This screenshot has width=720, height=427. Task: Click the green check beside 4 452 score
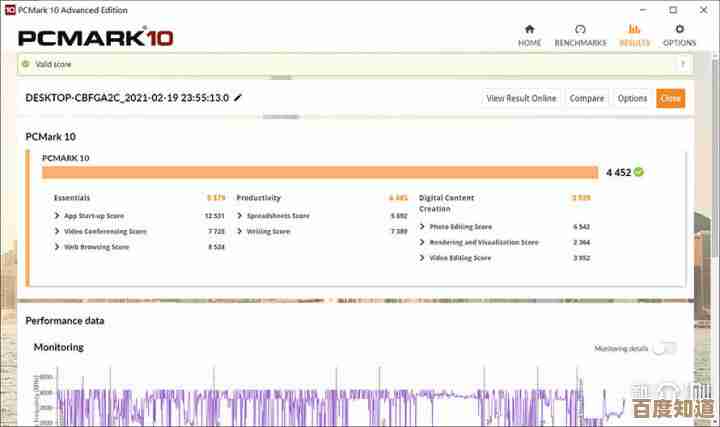(x=638, y=172)
